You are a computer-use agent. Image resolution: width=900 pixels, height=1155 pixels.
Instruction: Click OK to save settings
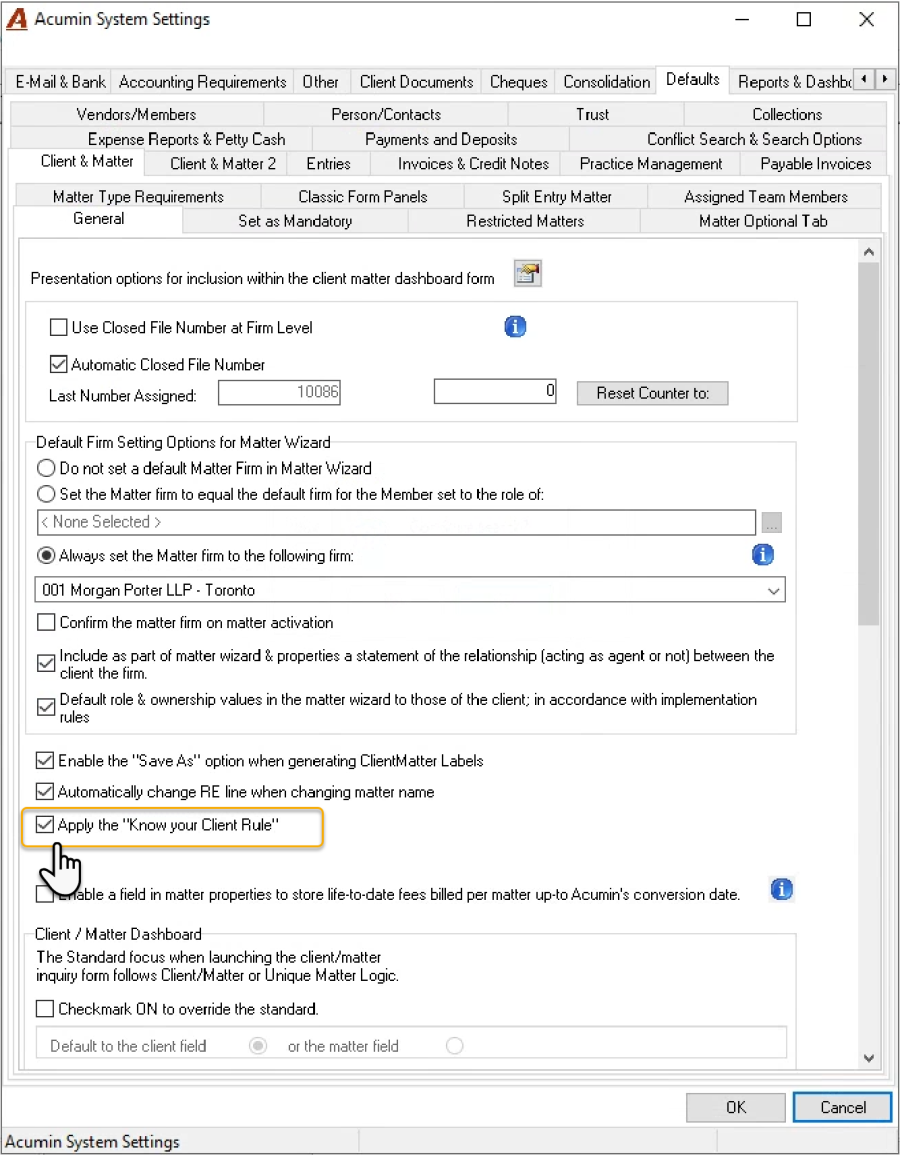[x=736, y=1107]
